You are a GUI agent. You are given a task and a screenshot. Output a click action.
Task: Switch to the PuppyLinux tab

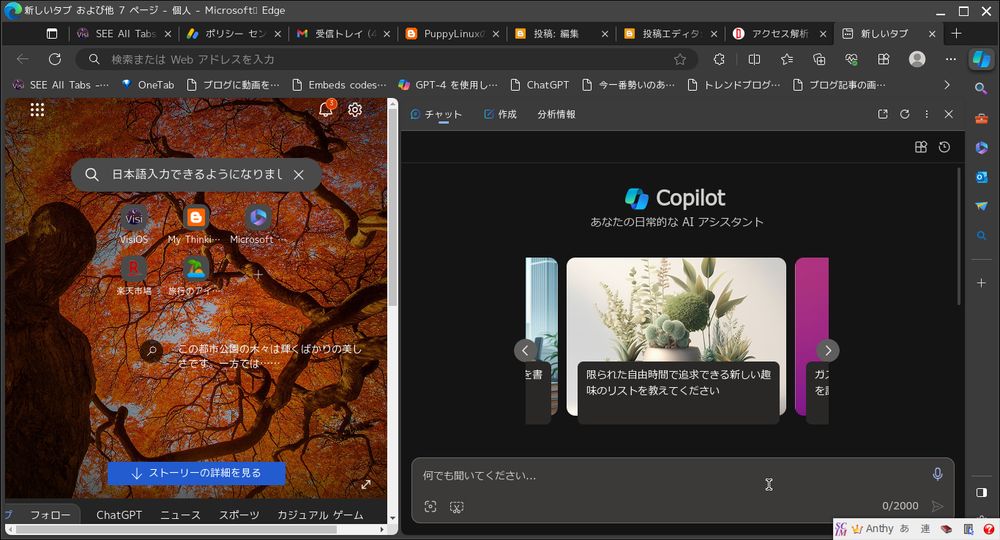(452, 34)
